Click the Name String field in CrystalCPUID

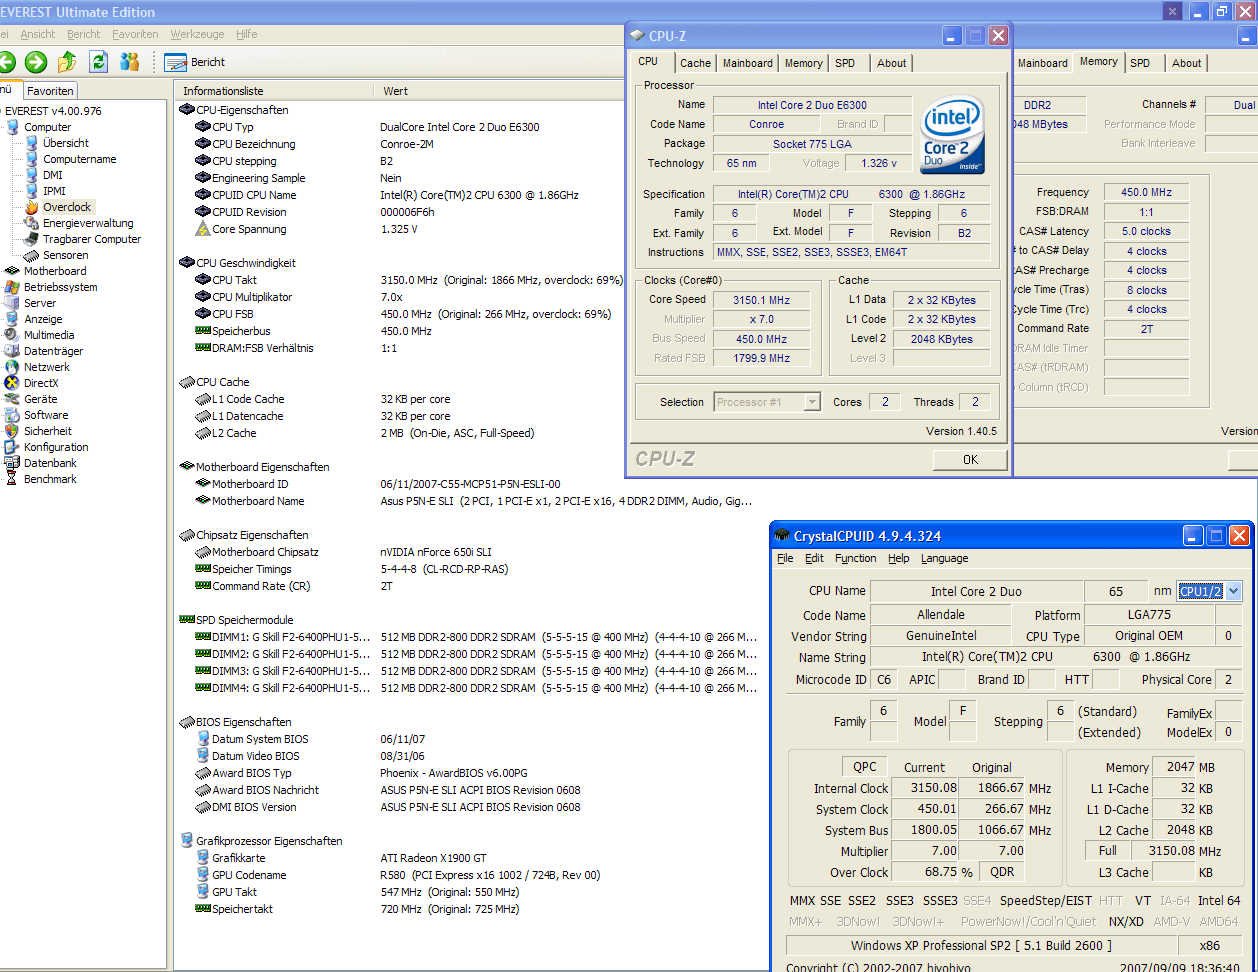click(x=1056, y=657)
